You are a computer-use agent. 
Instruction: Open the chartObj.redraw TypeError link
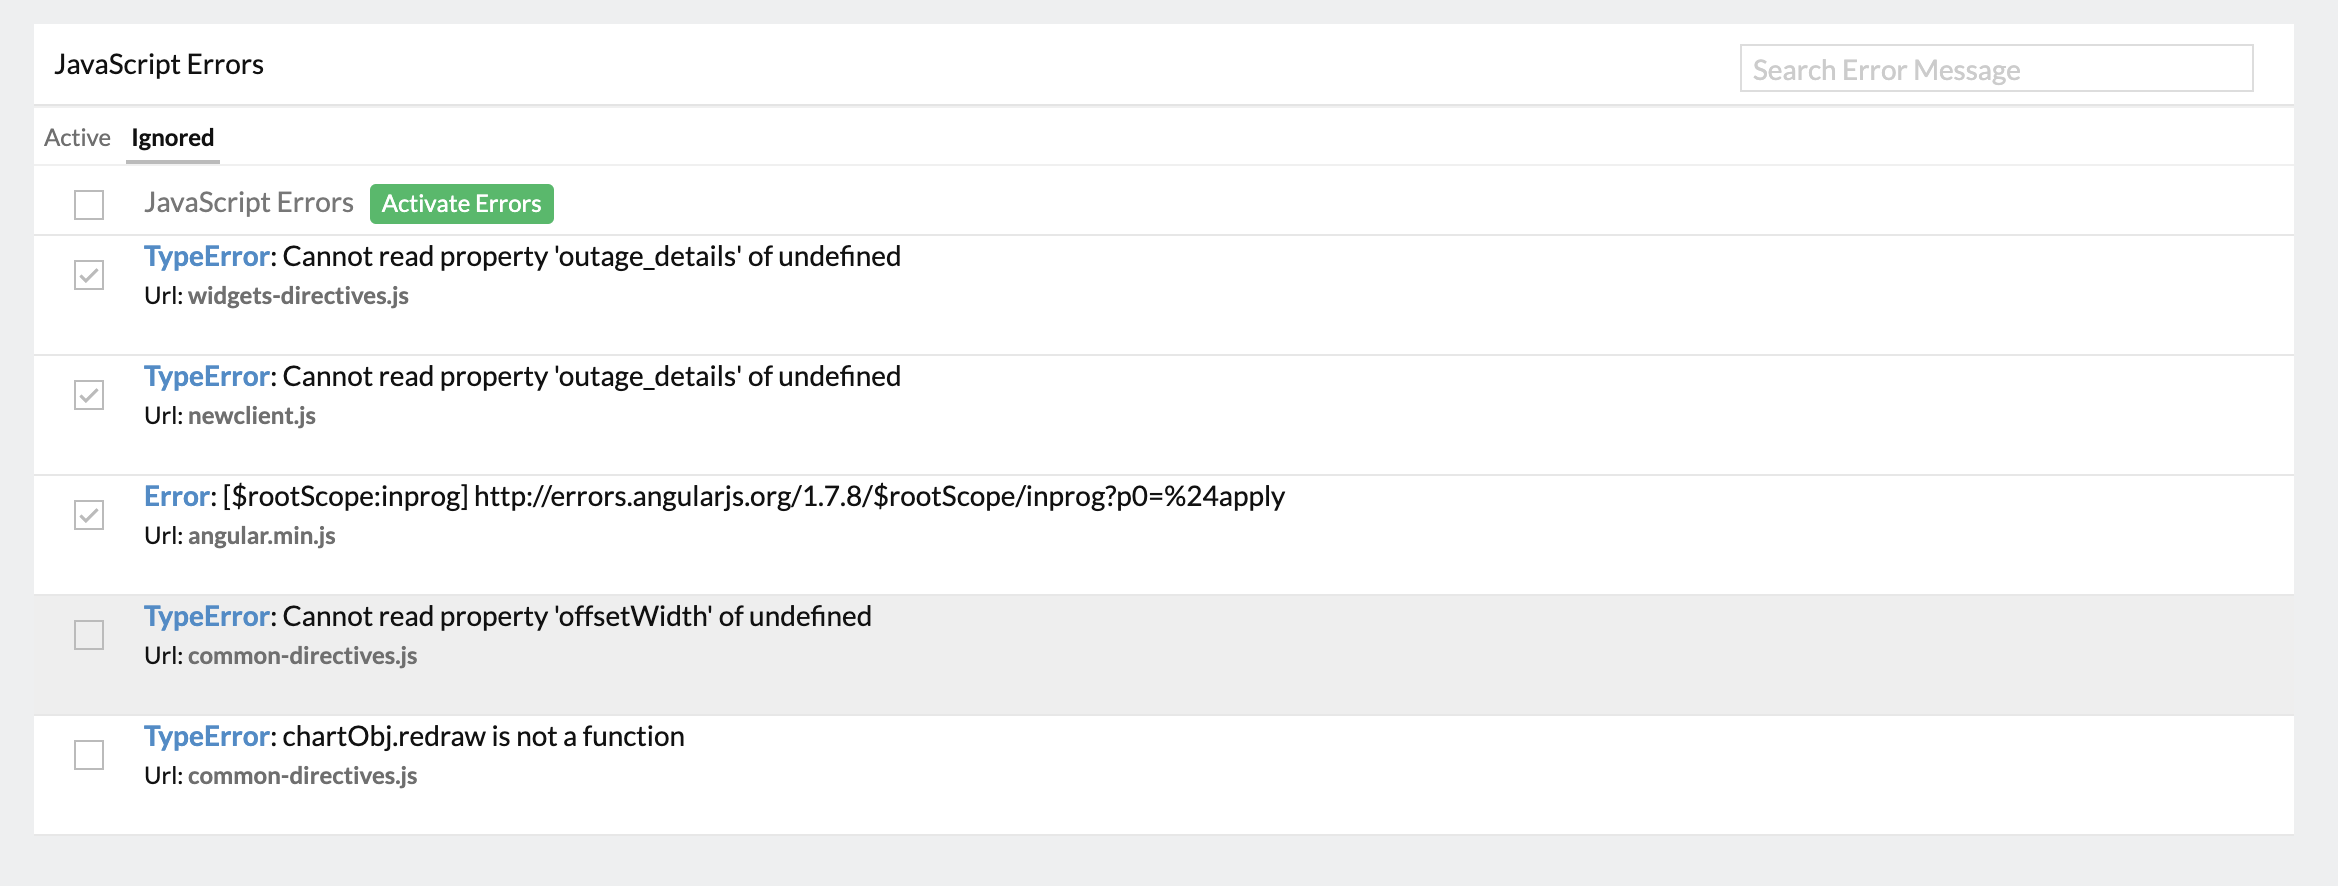(x=206, y=737)
